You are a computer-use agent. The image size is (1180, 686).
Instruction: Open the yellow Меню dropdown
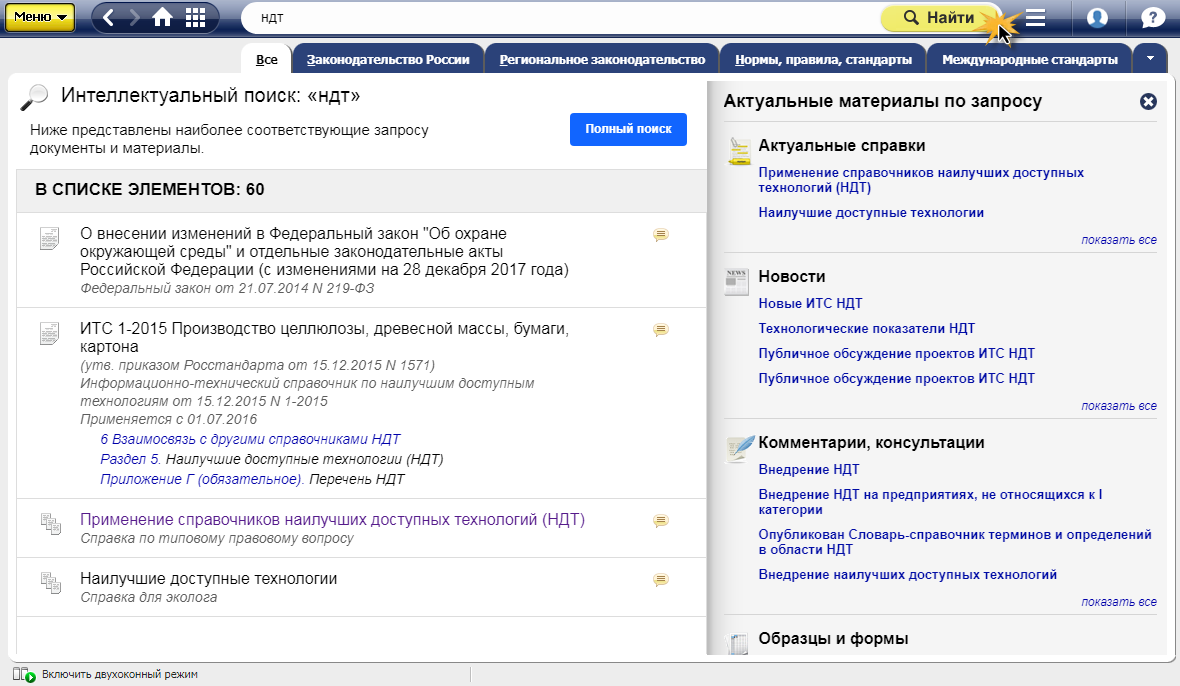40,17
